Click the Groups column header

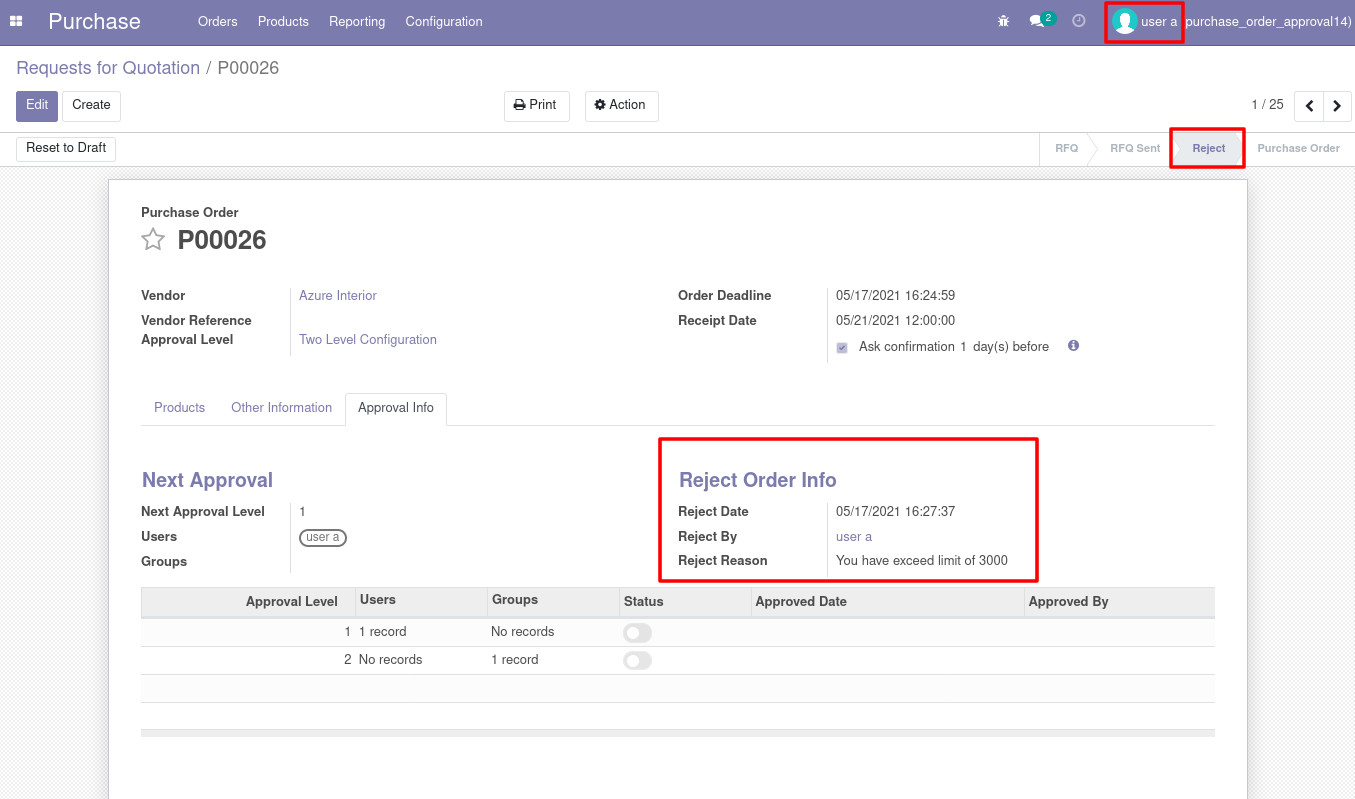[x=553, y=602]
